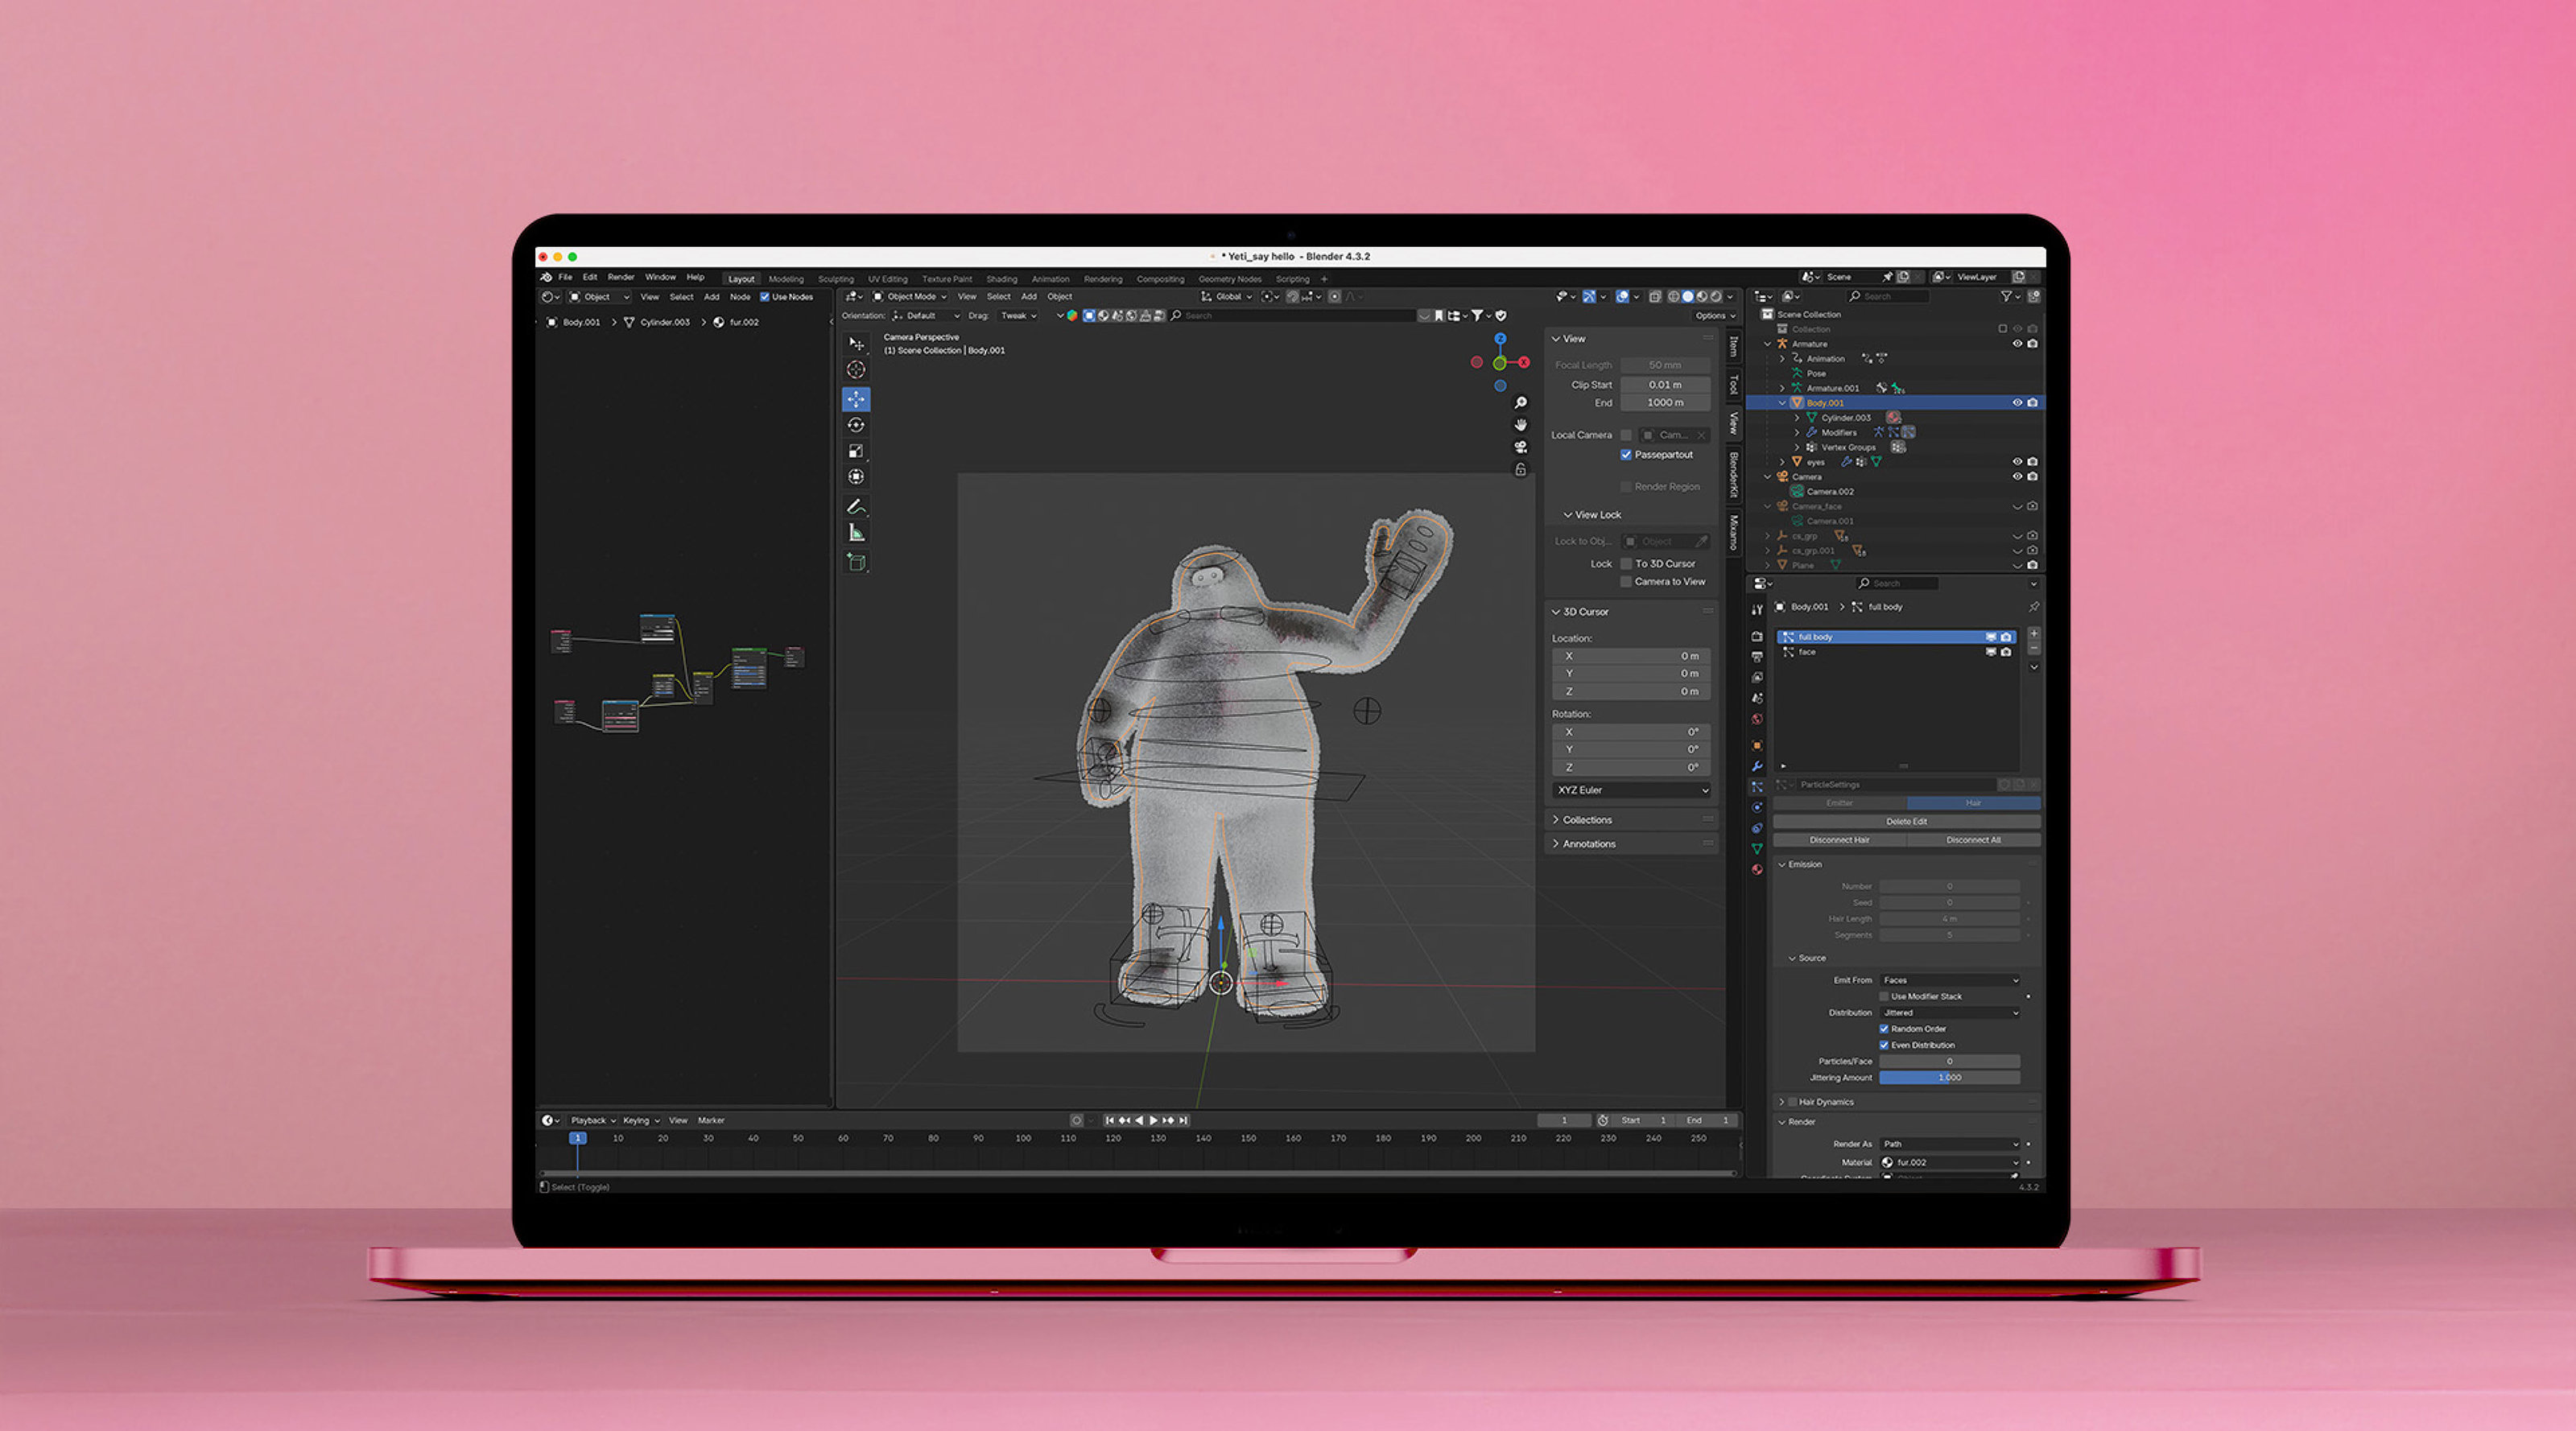Expand the Collections panel
This screenshot has width=2576, height=1431.
point(1587,820)
